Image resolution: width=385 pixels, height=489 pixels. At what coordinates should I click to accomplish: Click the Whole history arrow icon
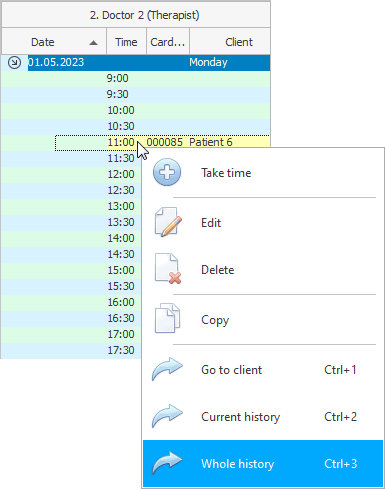click(x=167, y=463)
